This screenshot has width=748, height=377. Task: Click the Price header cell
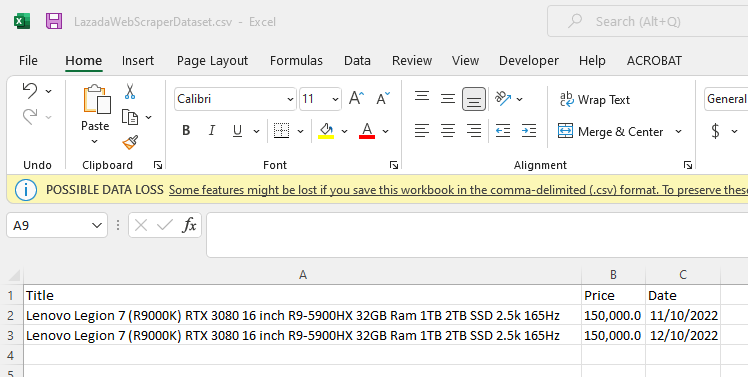(x=613, y=295)
